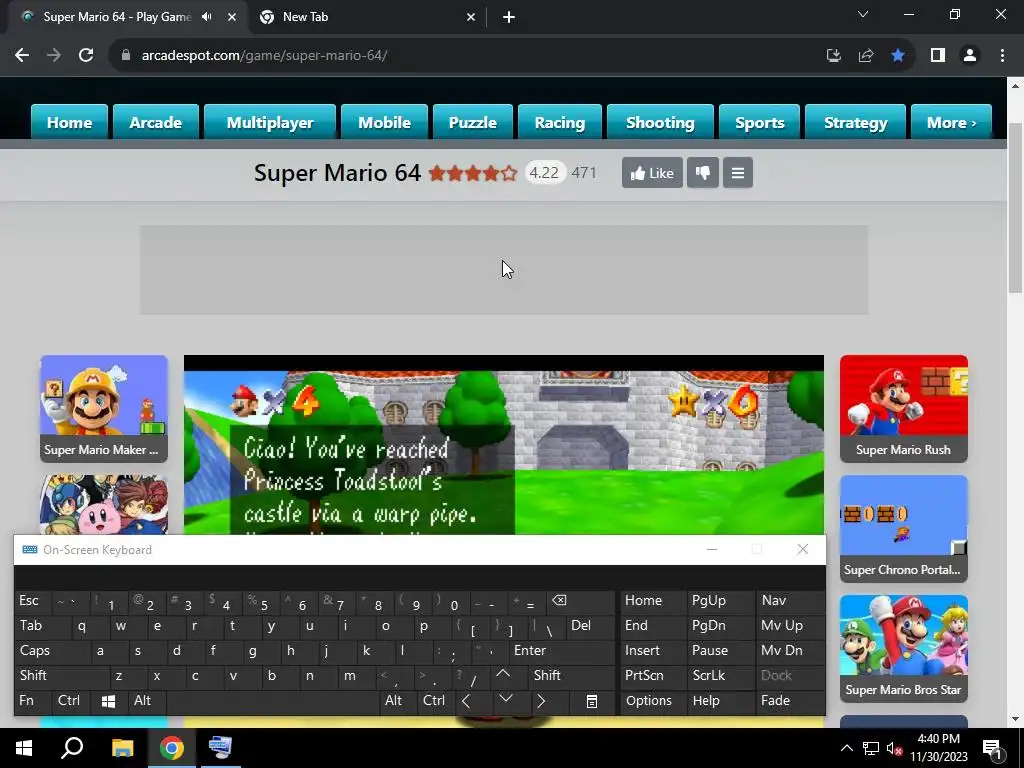Mute the Super Mario 64 tab audio
Image resolution: width=1024 pixels, height=768 pixels.
pyautogui.click(x=207, y=17)
